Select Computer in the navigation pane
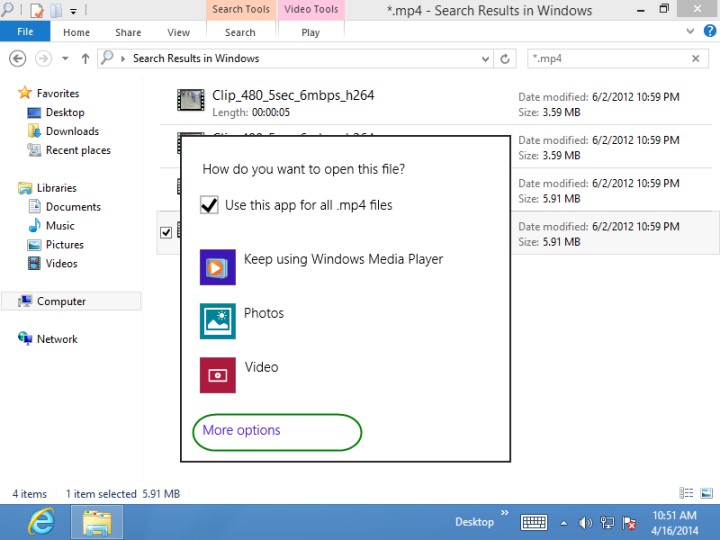The image size is (720, 540). point(71,301)
